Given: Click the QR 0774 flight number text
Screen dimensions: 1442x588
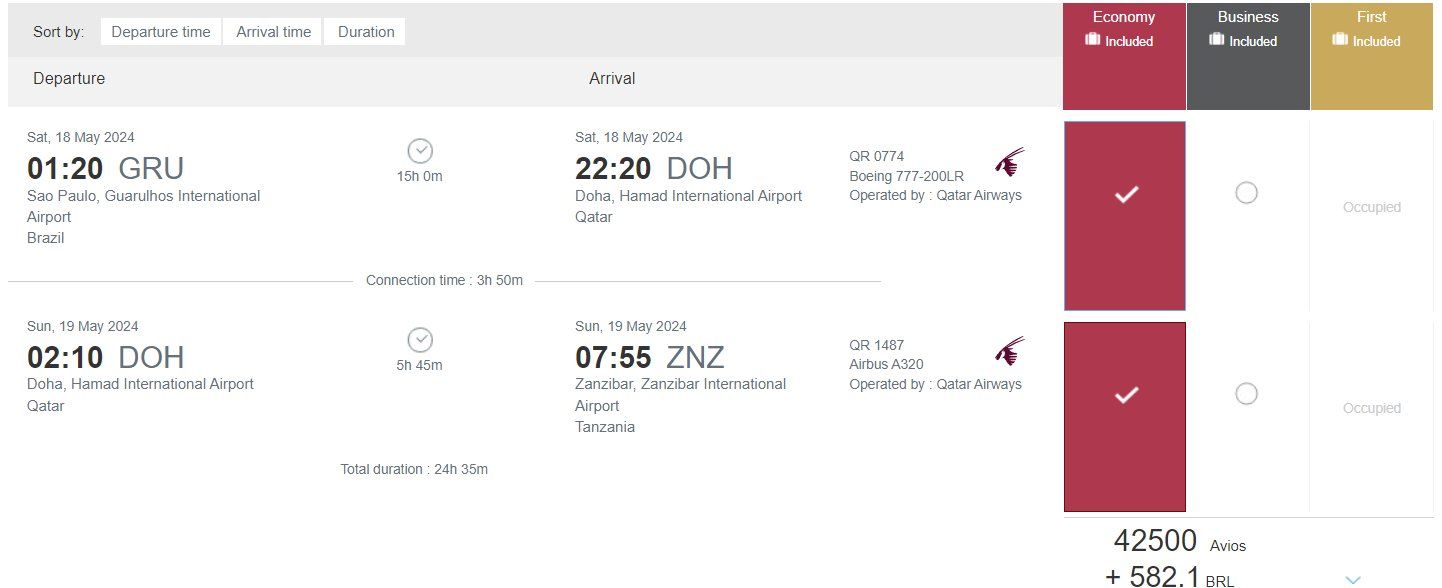Looking at the screenshot, I should 877,156.
